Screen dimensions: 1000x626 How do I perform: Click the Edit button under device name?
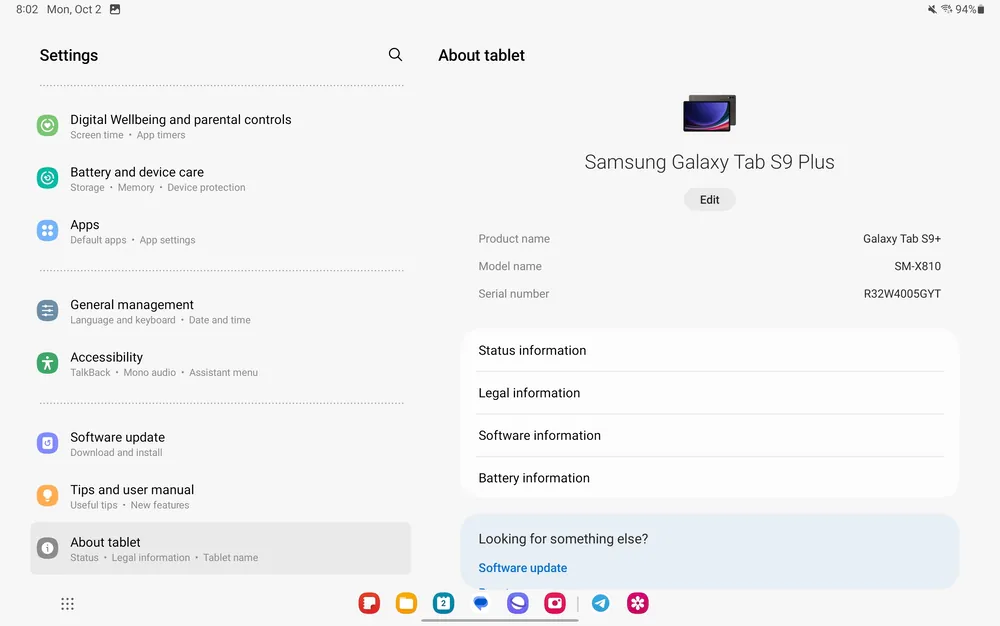point(709,200)
